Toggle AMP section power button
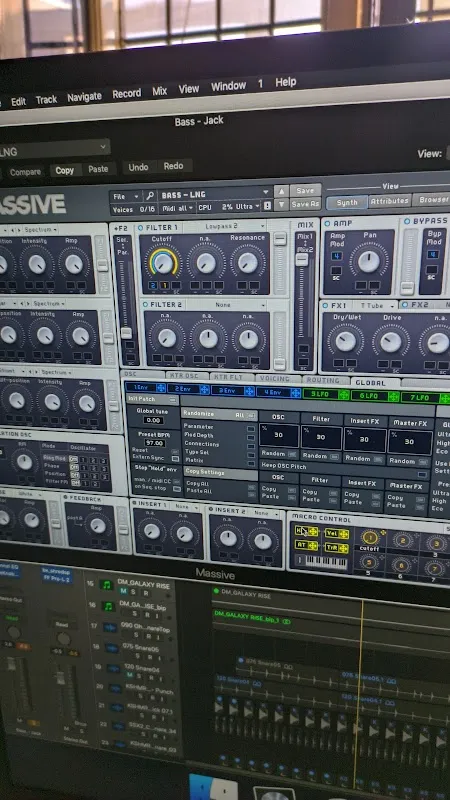This screenshot has width=450, height=800. [328, 223]
